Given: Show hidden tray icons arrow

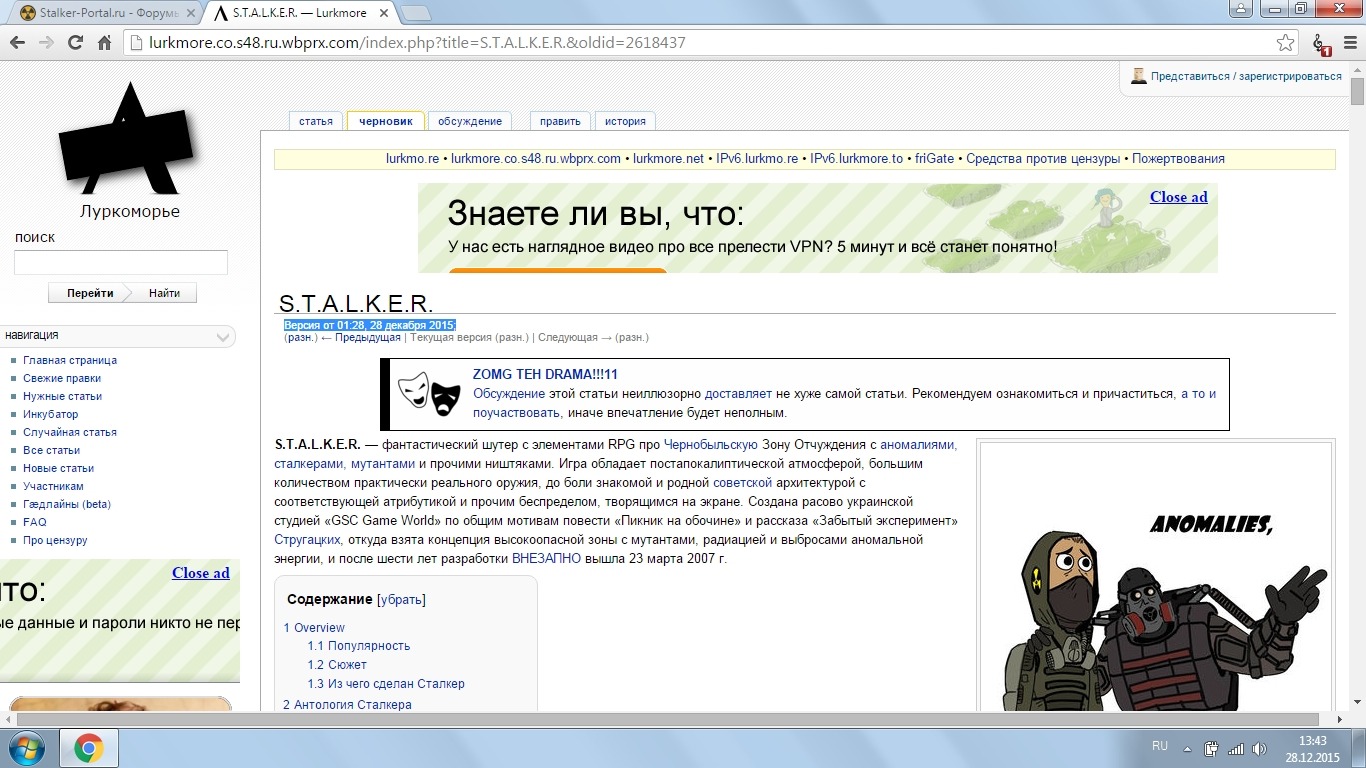Looking at the screenshot, I should click(1187, 748).
